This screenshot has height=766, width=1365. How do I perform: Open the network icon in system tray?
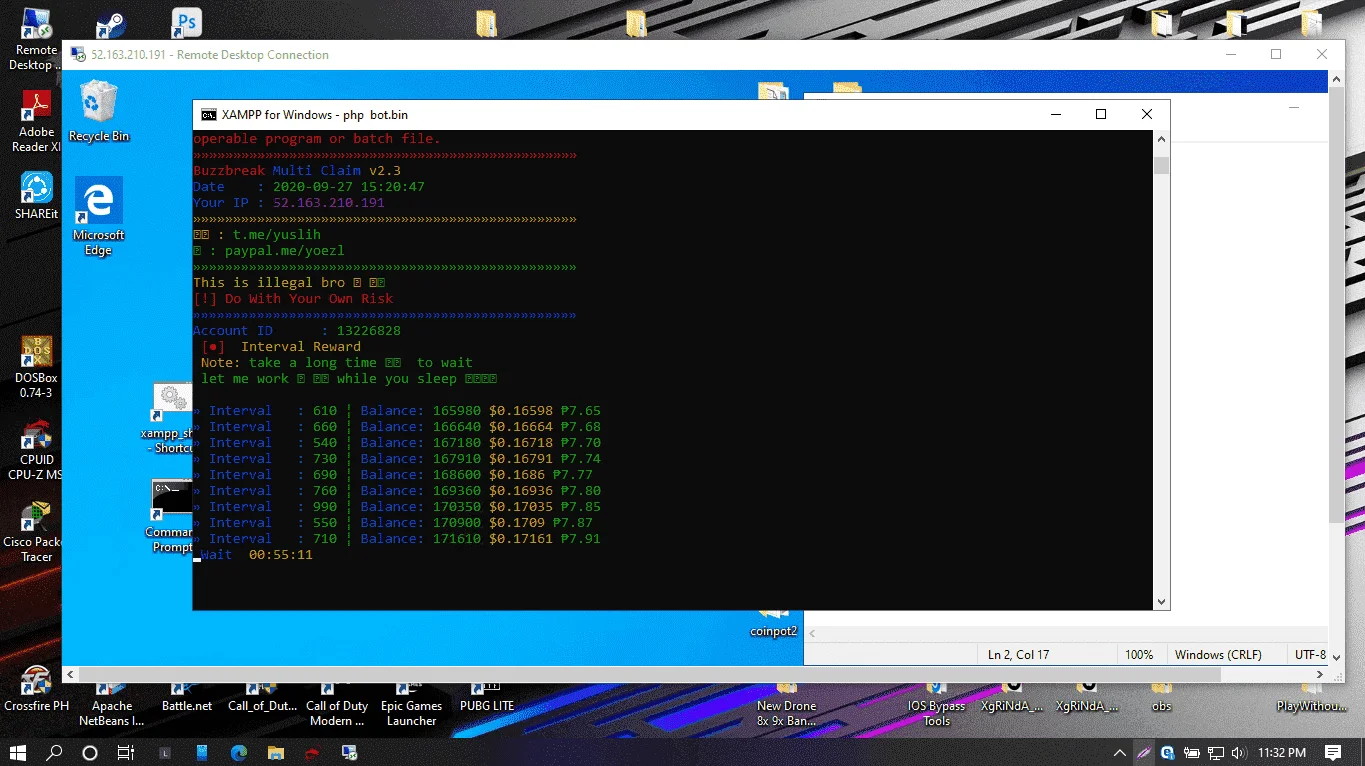tap(1216, 752)
